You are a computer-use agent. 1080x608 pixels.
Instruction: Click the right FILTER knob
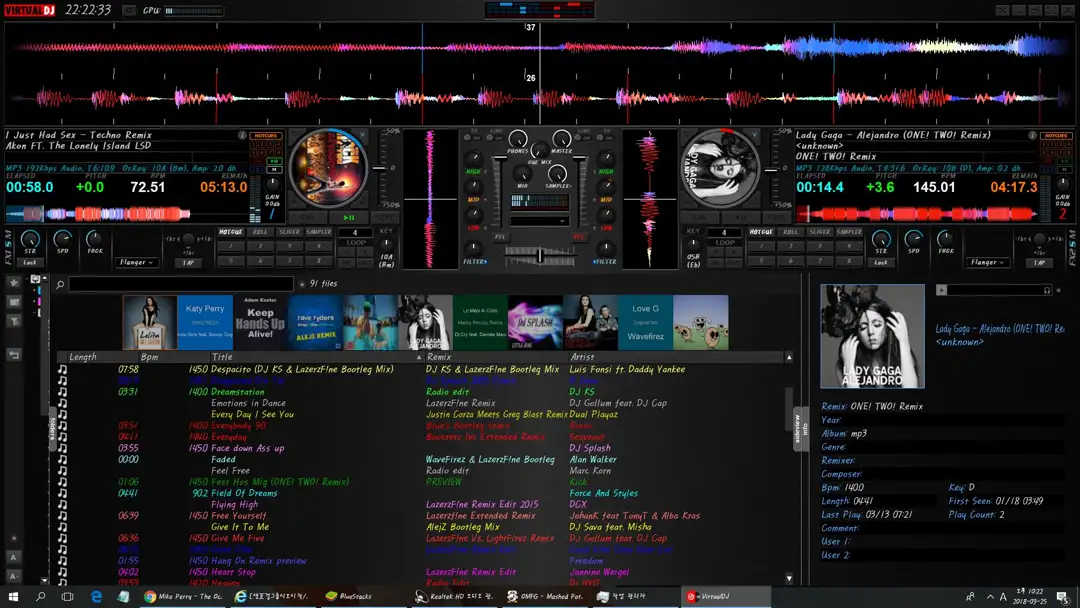coord(605,248)
